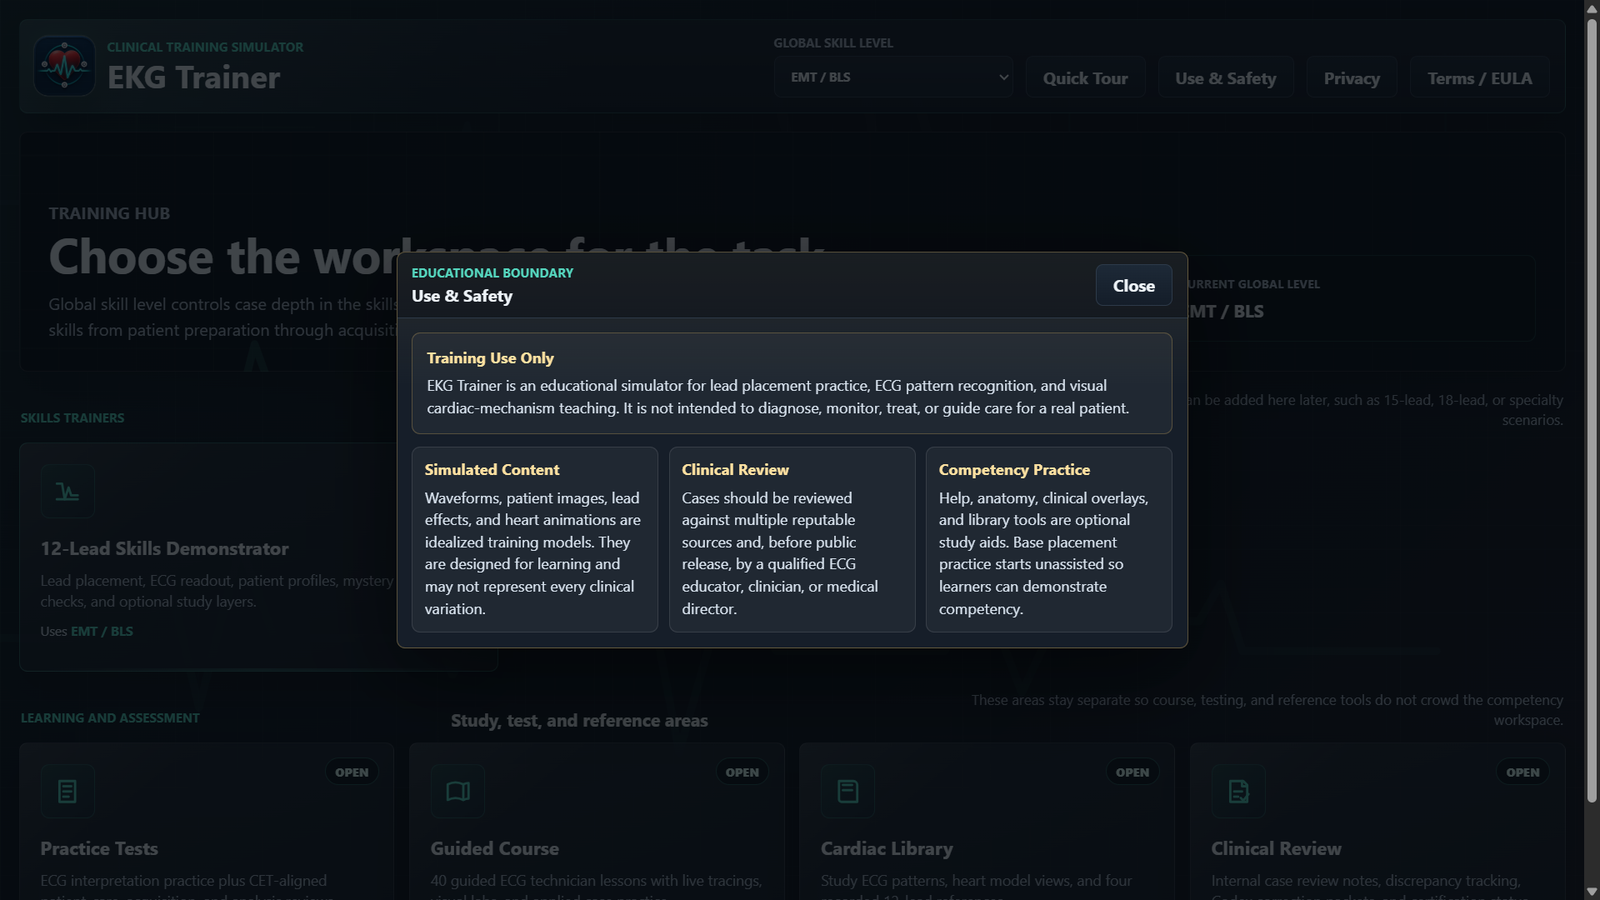Viewport: 1600px width, 900px height.
Task: Click the EKG Trainer heart logo icon
Action: pos(64,66)
